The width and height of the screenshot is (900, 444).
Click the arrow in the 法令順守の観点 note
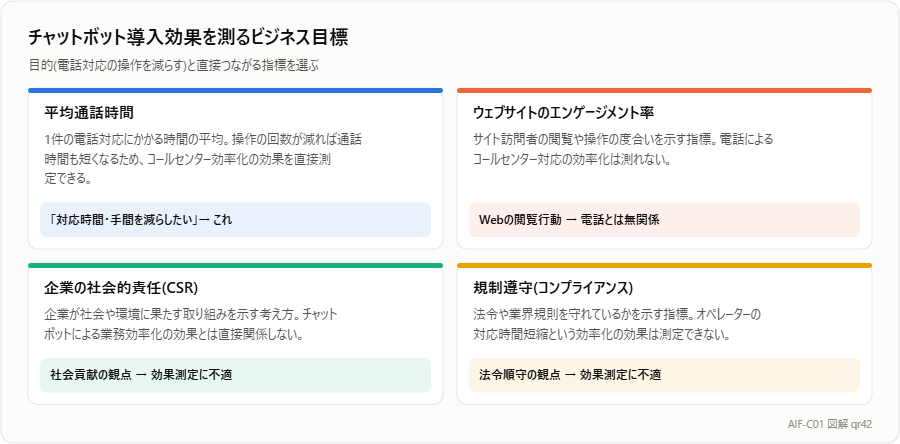click(x=570, y=375)
